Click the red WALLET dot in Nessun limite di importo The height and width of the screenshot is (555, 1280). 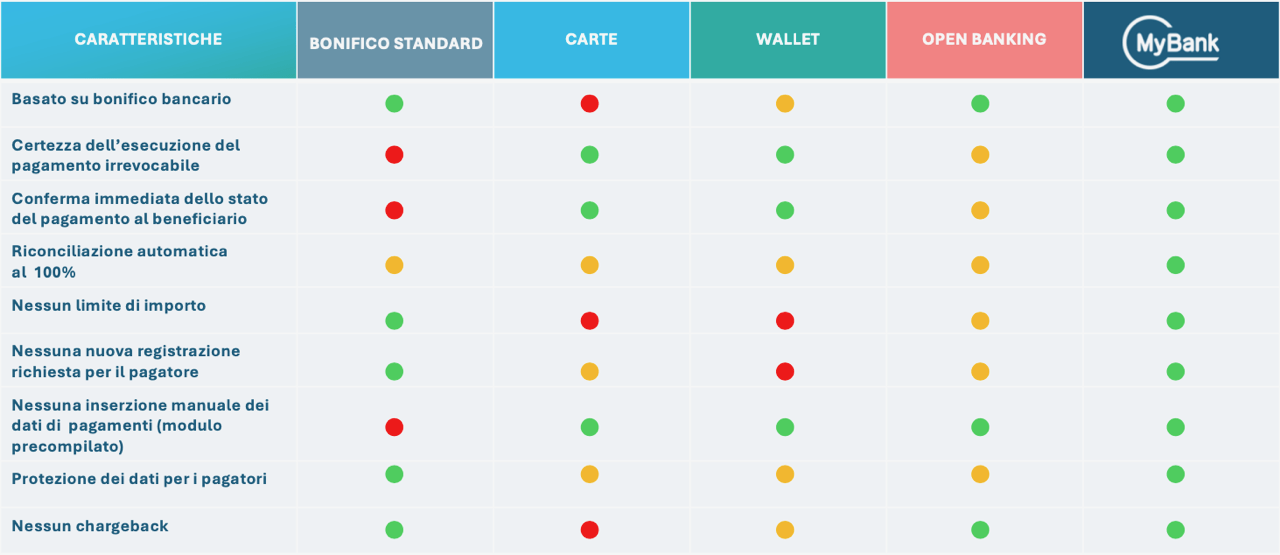tap(785, 321)
